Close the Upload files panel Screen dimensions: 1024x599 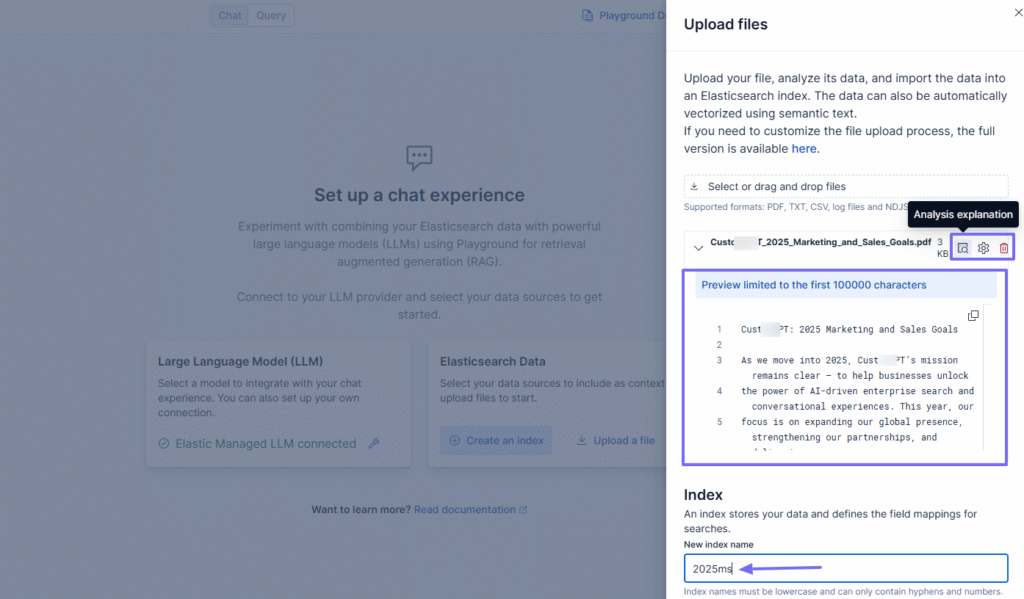[x=1017, y=12]
